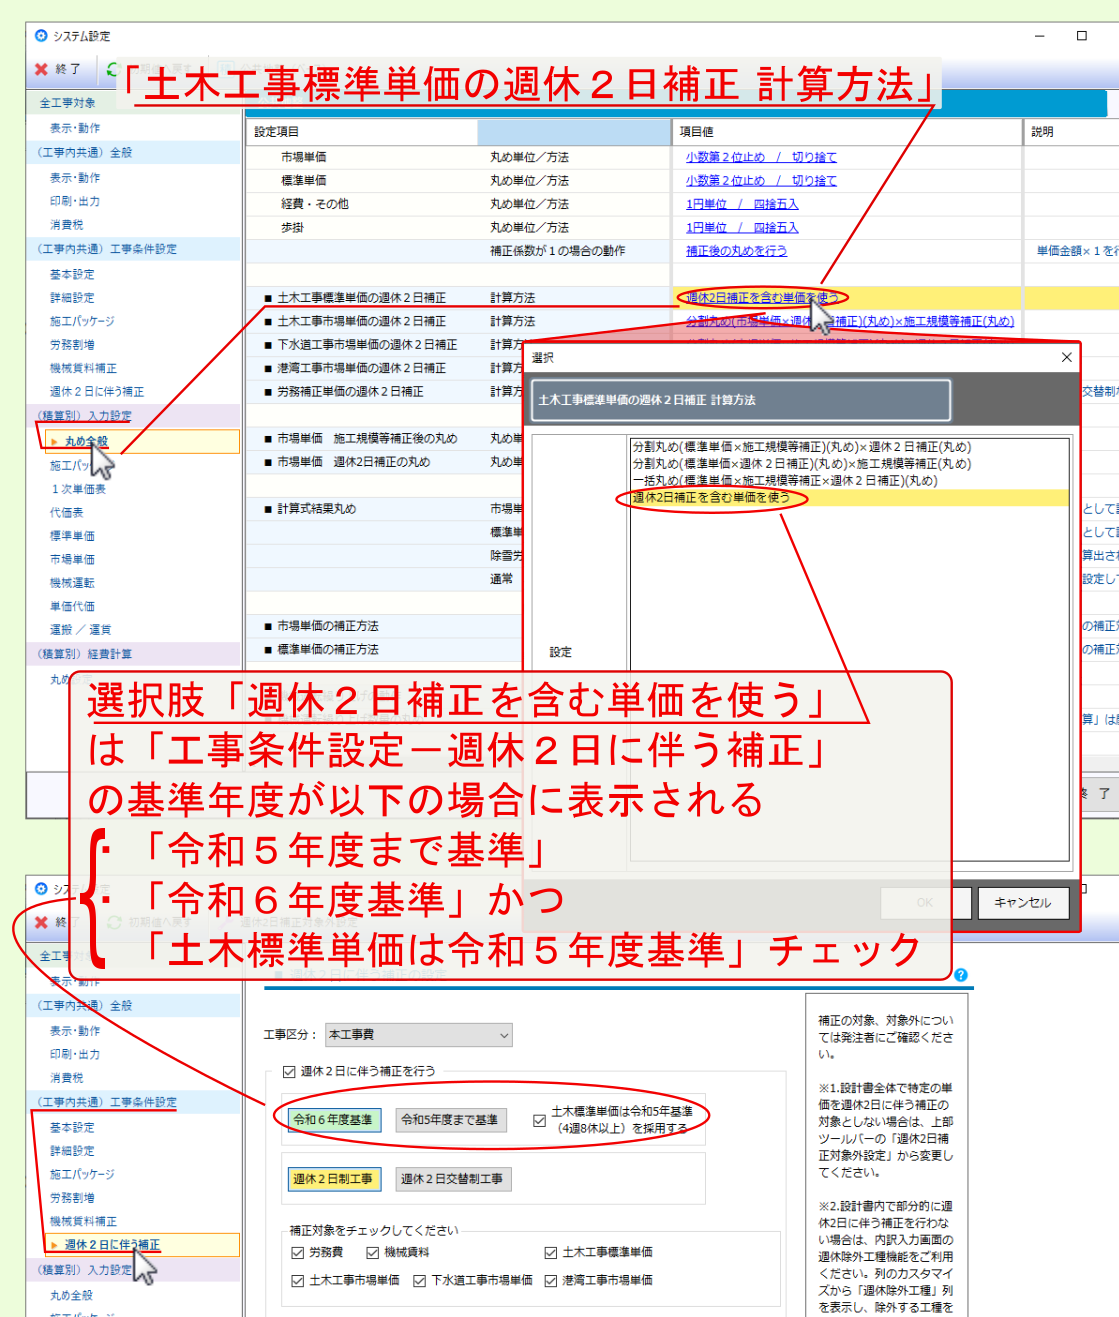
Task: Click the green refresh icon next to 終了
Action: (x=112, y=69)
